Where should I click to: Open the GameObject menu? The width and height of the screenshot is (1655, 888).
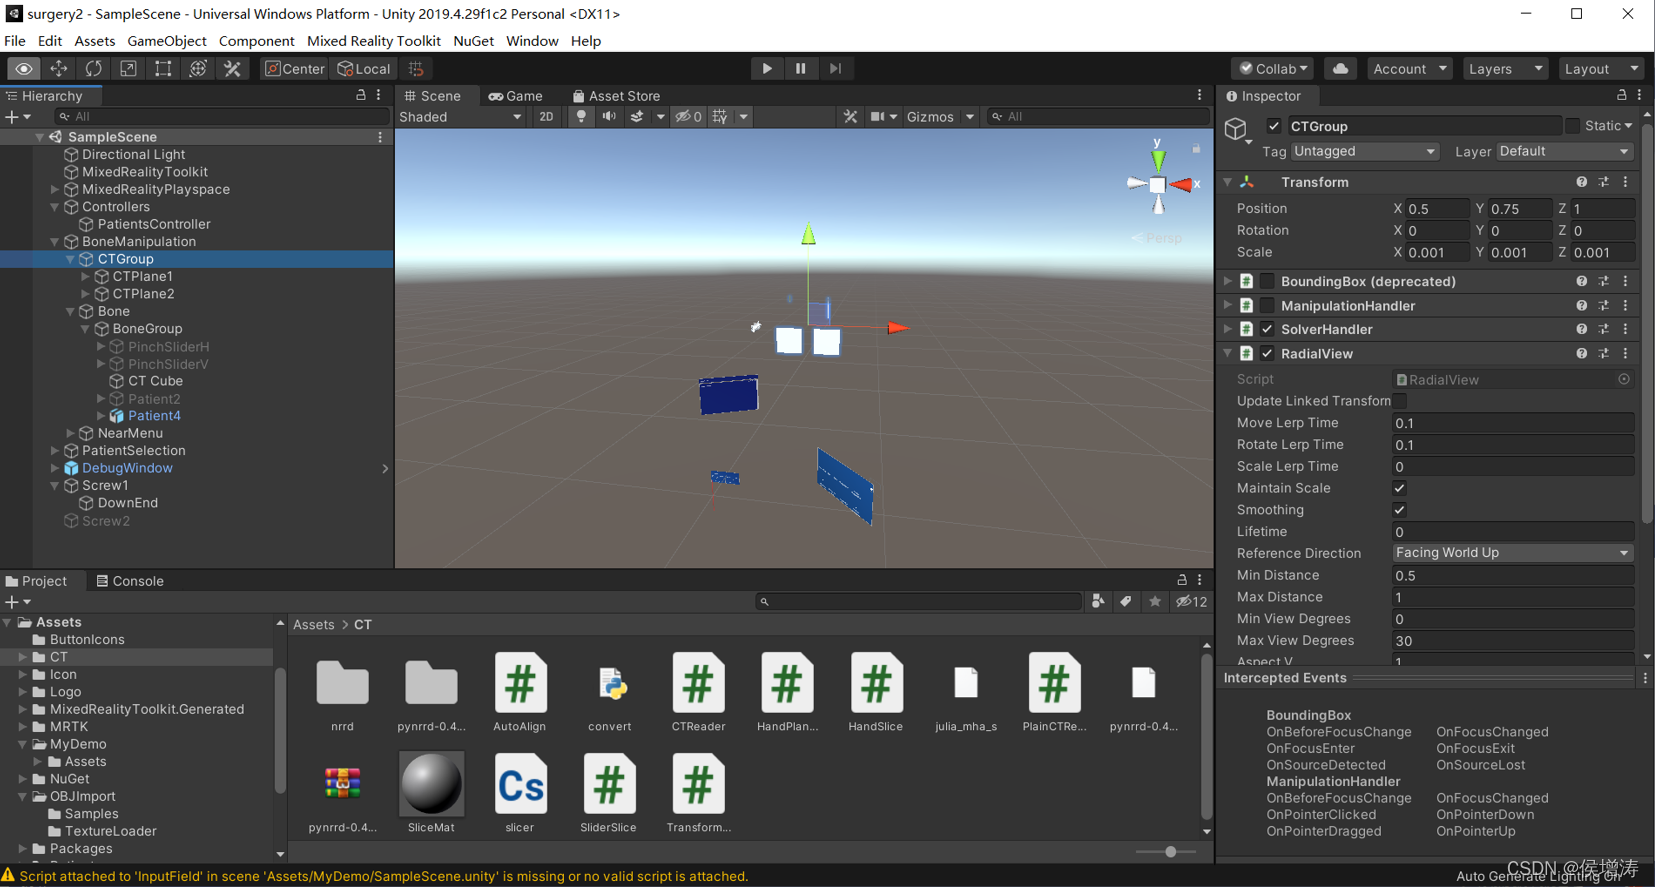tap(167, 41)
